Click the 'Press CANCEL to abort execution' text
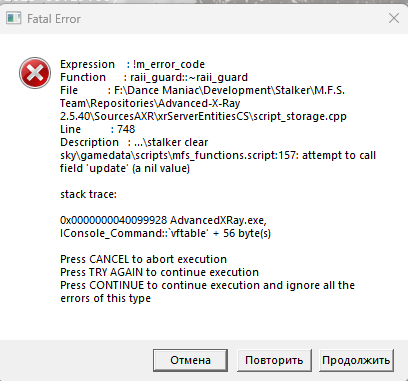The image size is (408, 381). (143, 259)
